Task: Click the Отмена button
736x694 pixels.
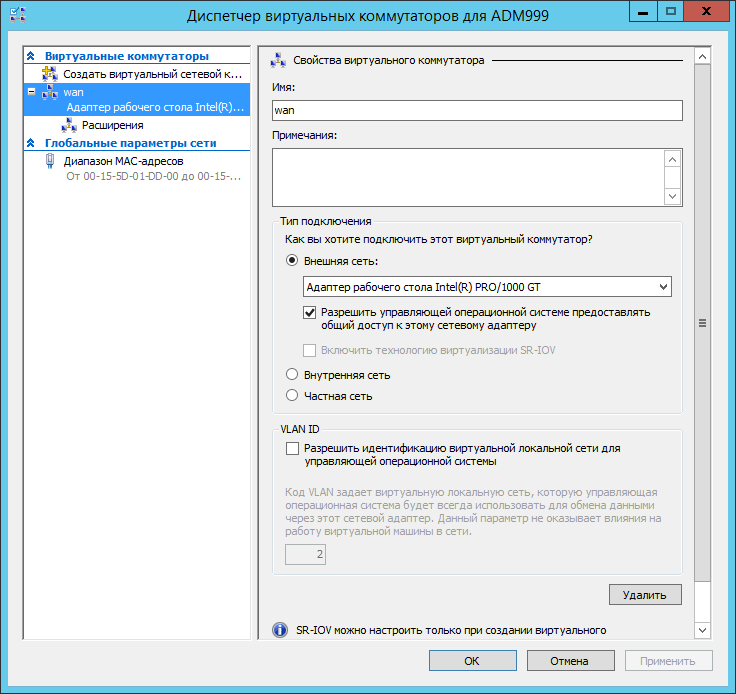Action: pos(571,661)
